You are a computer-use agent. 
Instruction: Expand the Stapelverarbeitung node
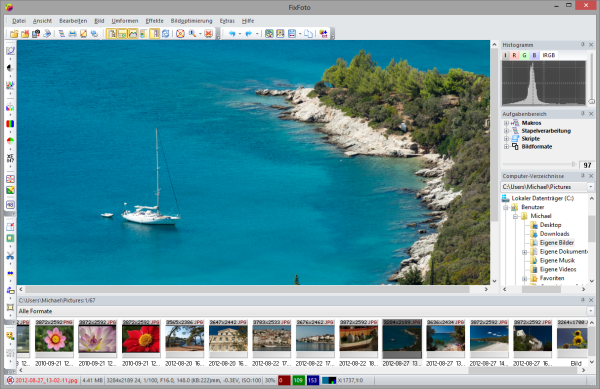click(506, 131)
